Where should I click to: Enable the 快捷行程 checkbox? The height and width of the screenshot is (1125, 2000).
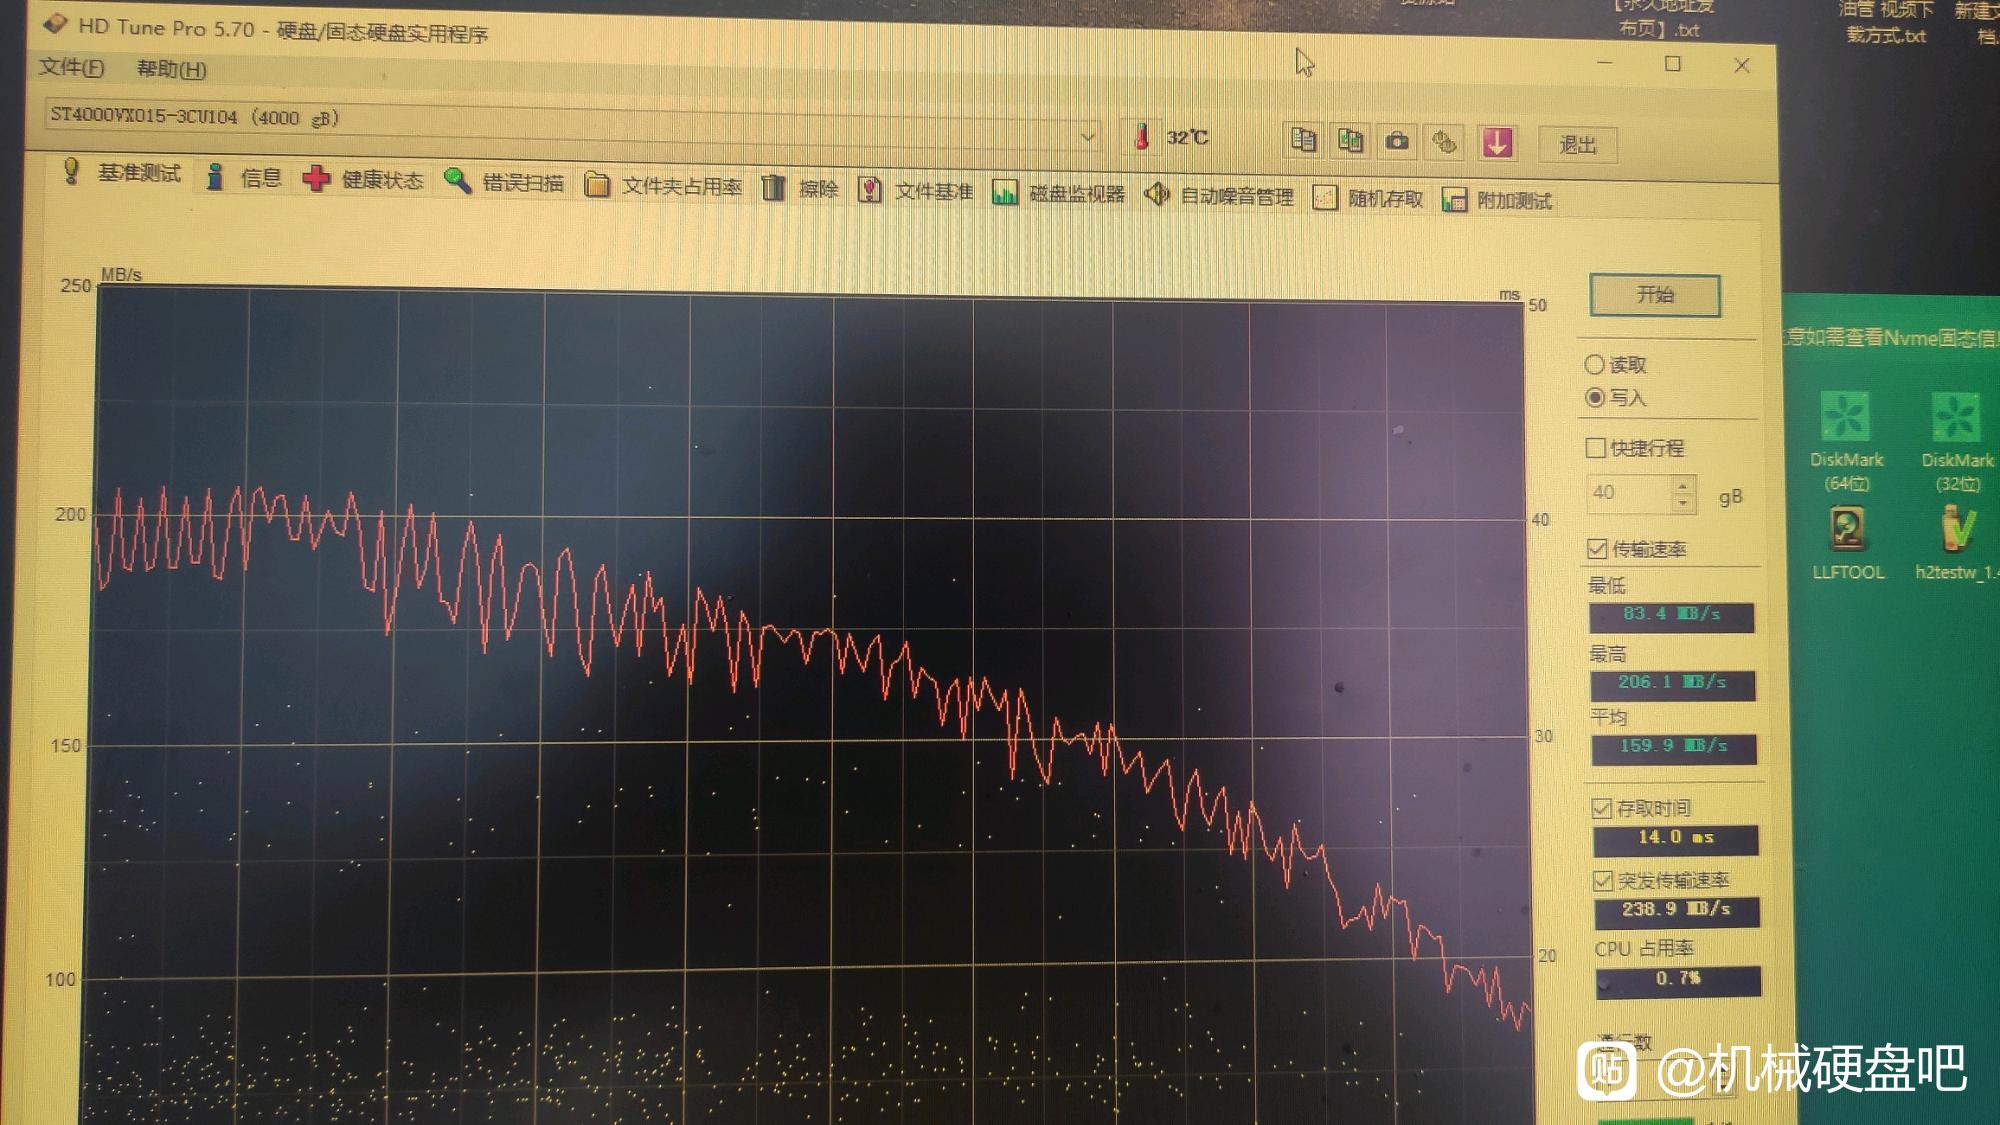[x=1596, y=448]
